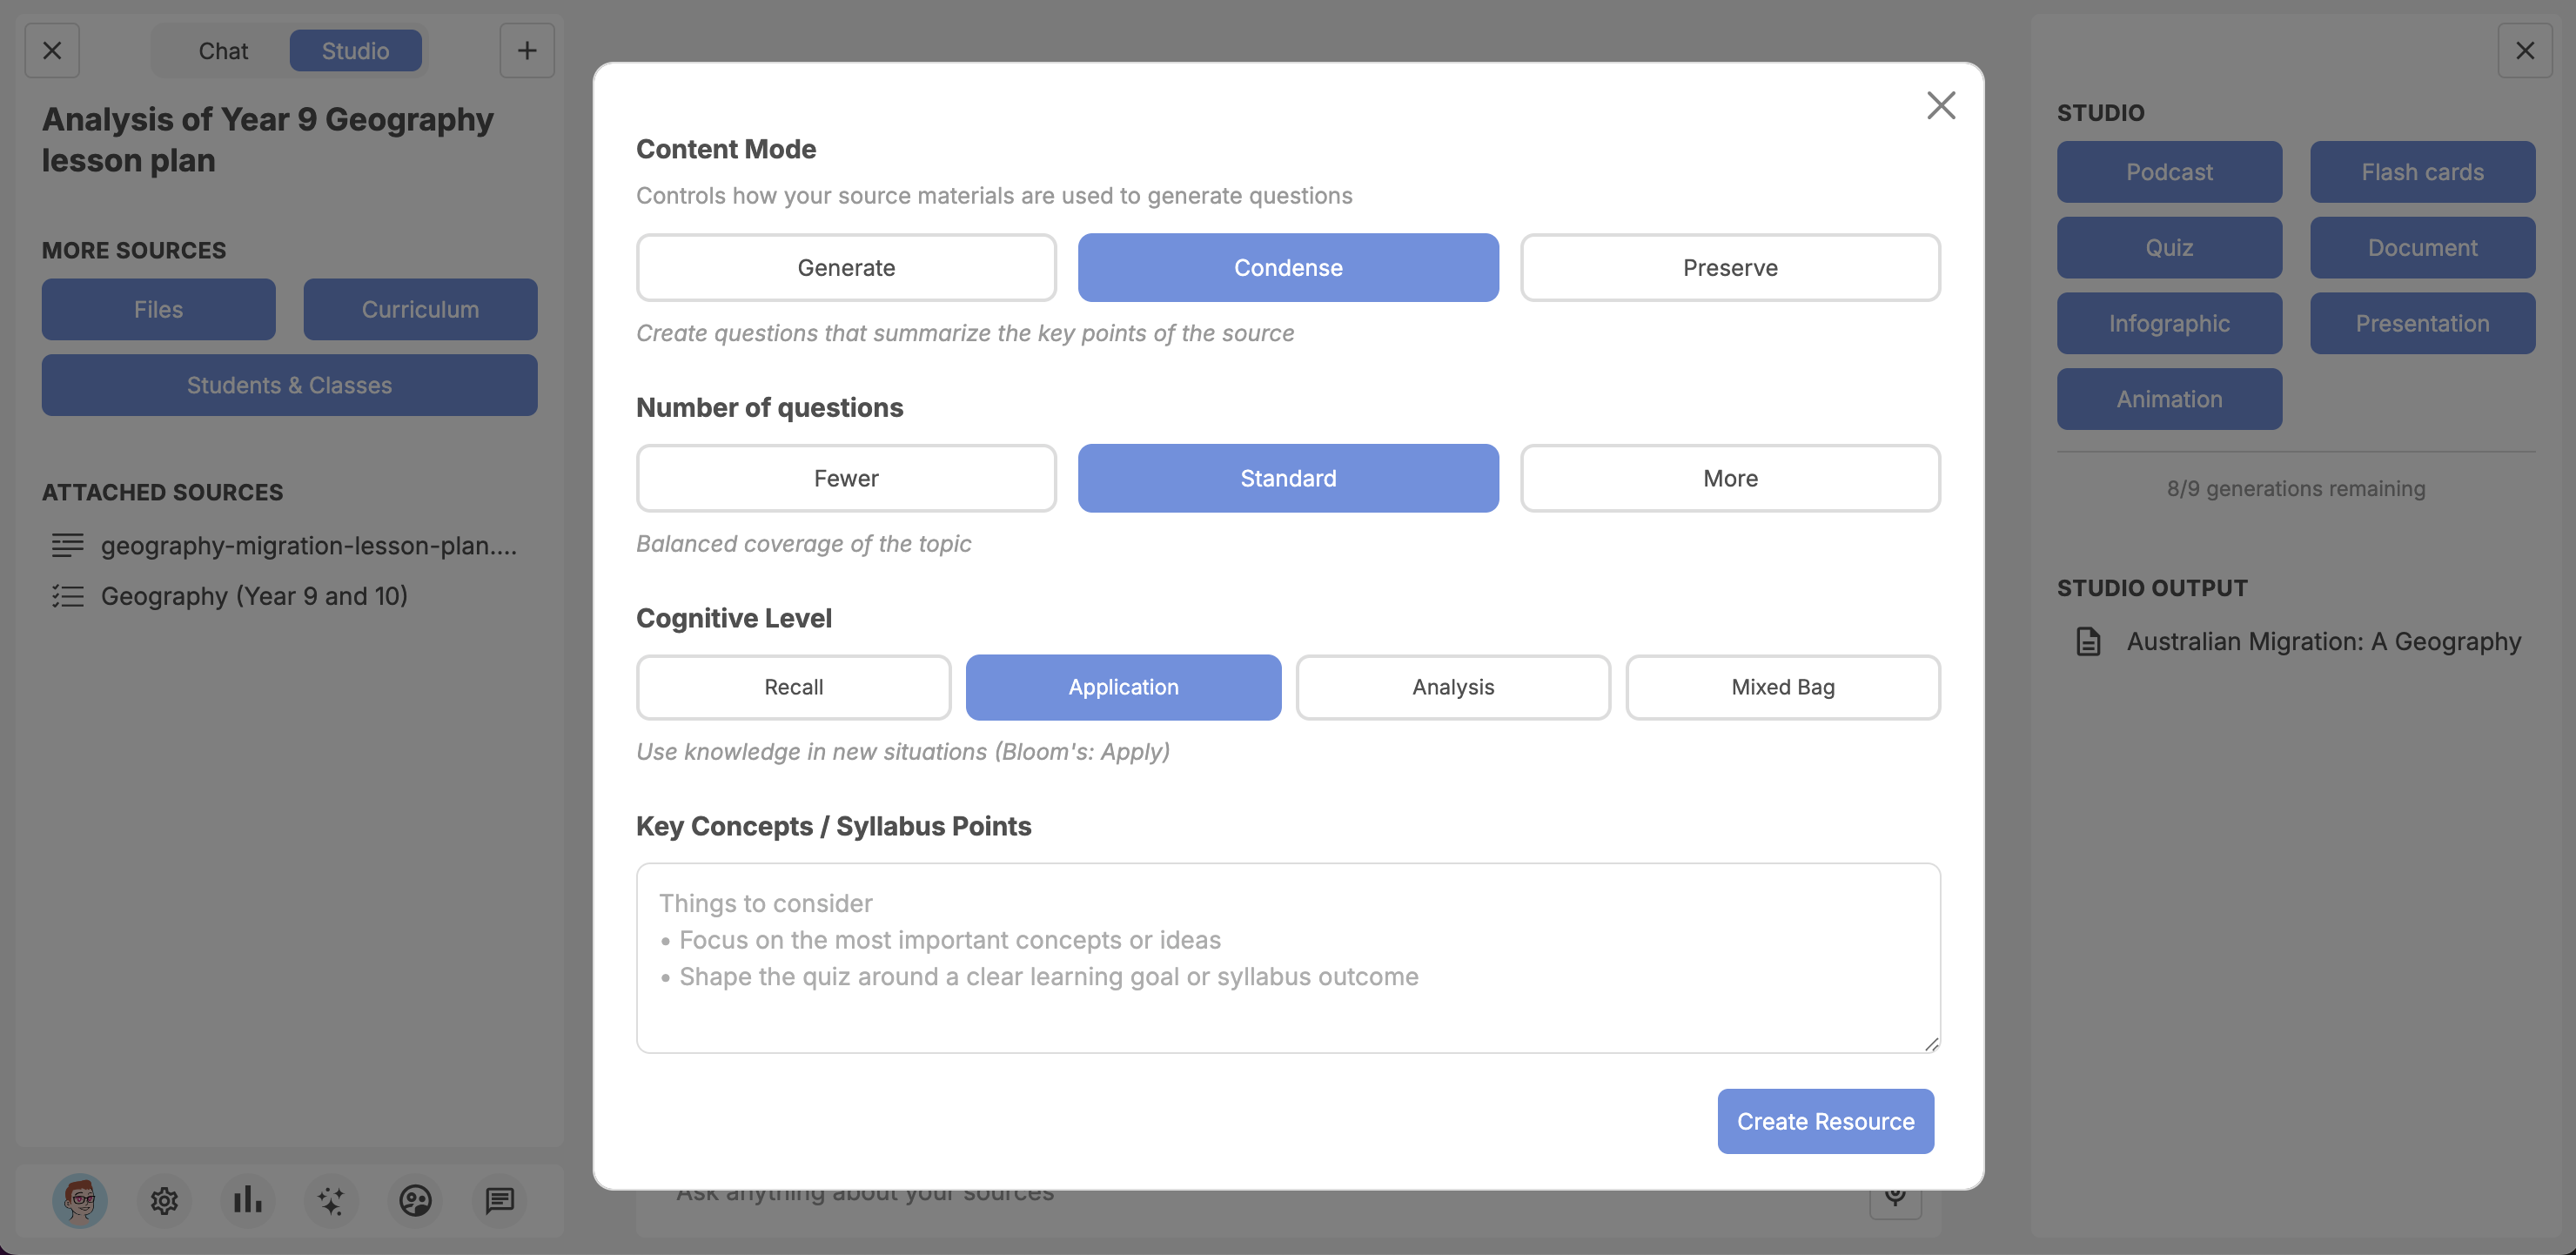Open the settings gear icon
2576x1255 pixels.
[x=164, y=1201]
